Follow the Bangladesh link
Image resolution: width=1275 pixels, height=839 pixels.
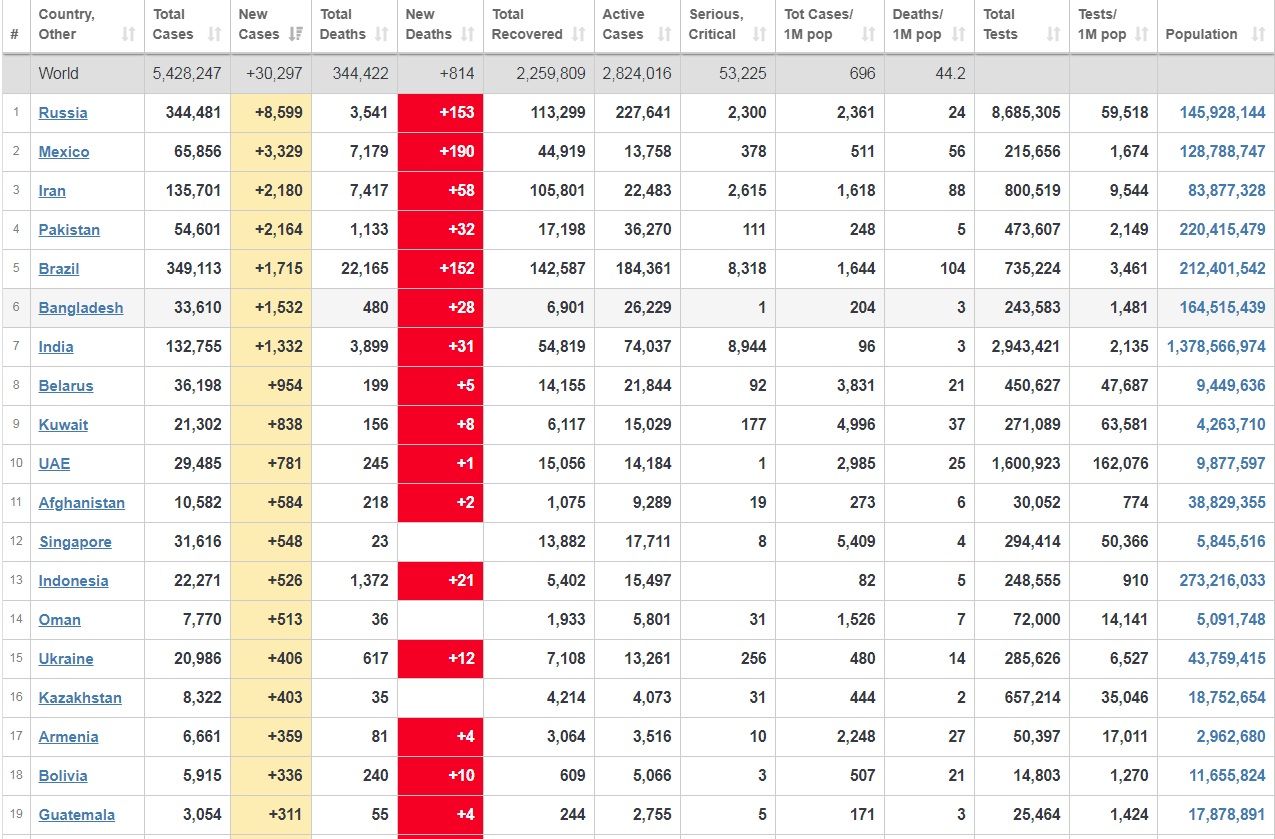pyautogui.click(x=81, y=308)
